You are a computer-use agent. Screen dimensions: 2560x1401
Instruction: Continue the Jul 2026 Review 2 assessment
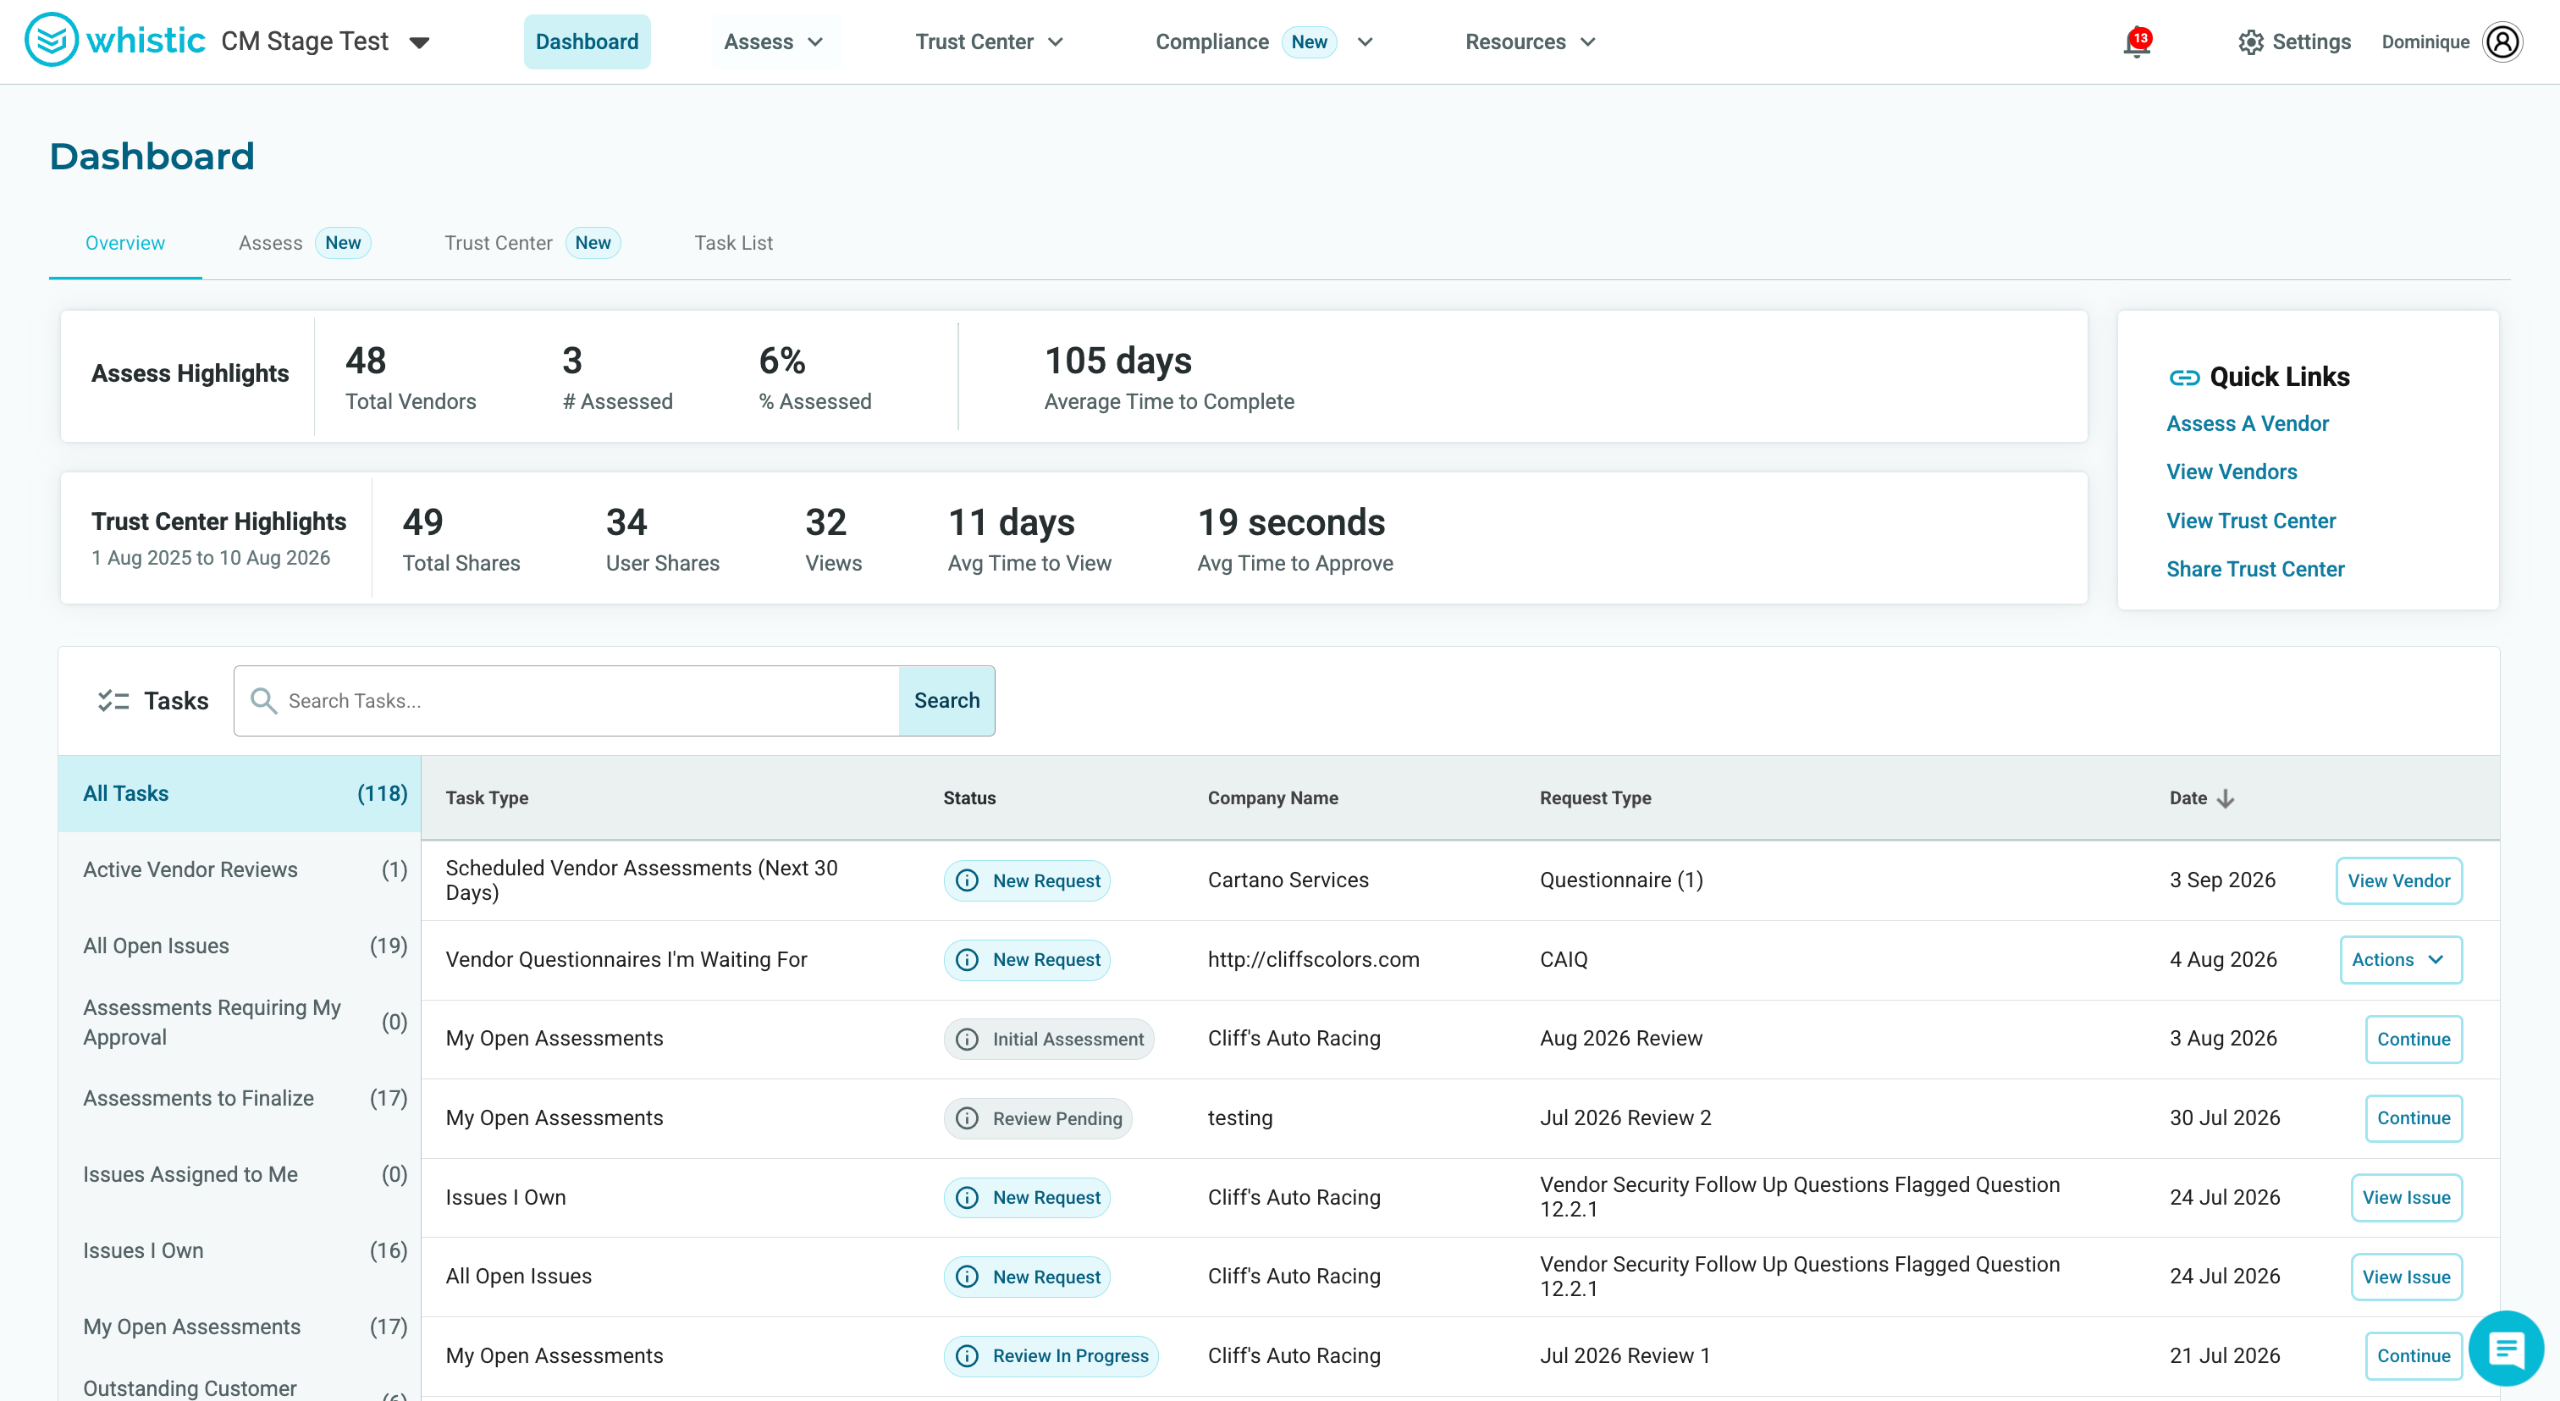[x=2413, y=1118]
